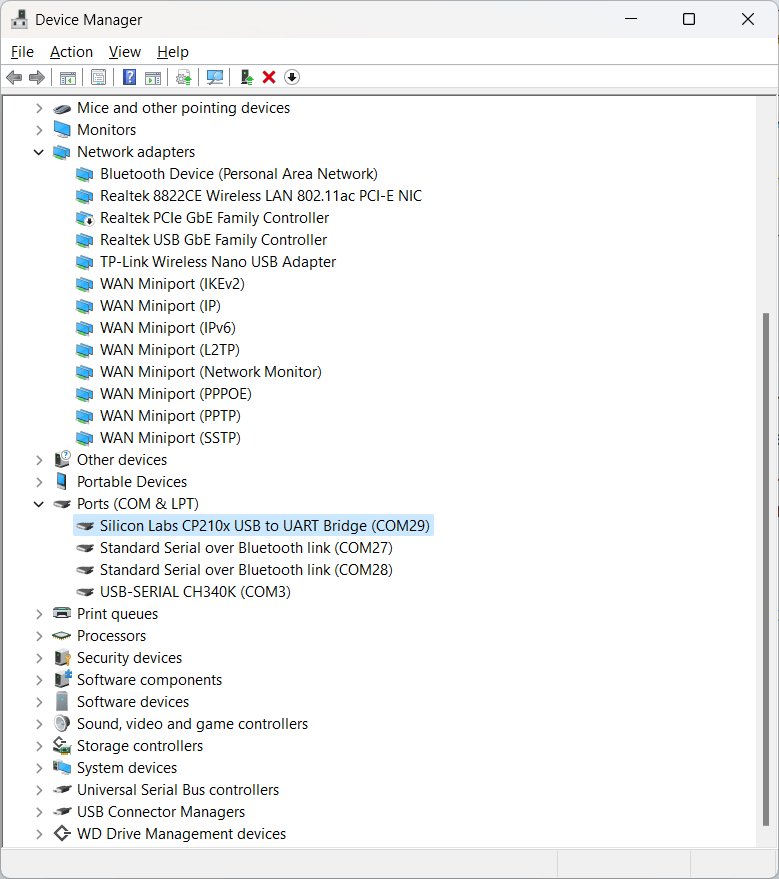Maximize the Device Manager window
779x879 pixels.
pos(689,19)
